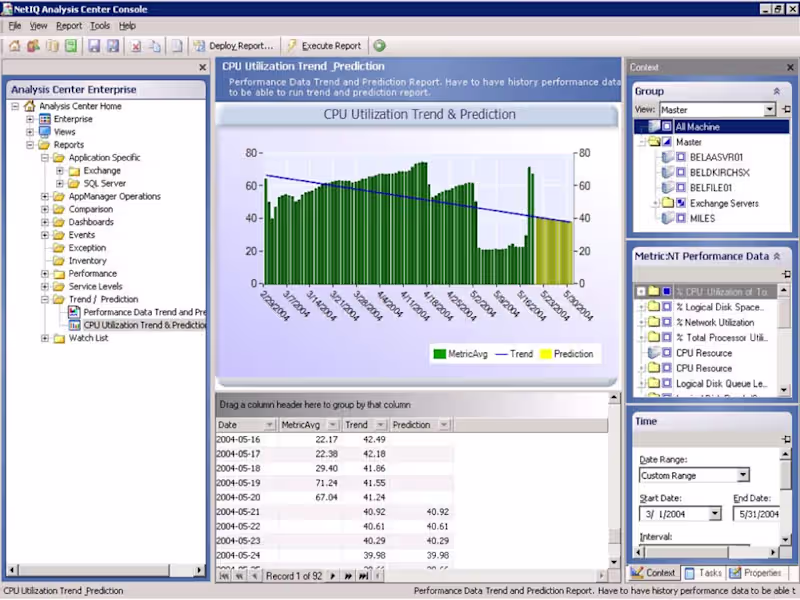Collapse the Group section chevron

point(777,91)
